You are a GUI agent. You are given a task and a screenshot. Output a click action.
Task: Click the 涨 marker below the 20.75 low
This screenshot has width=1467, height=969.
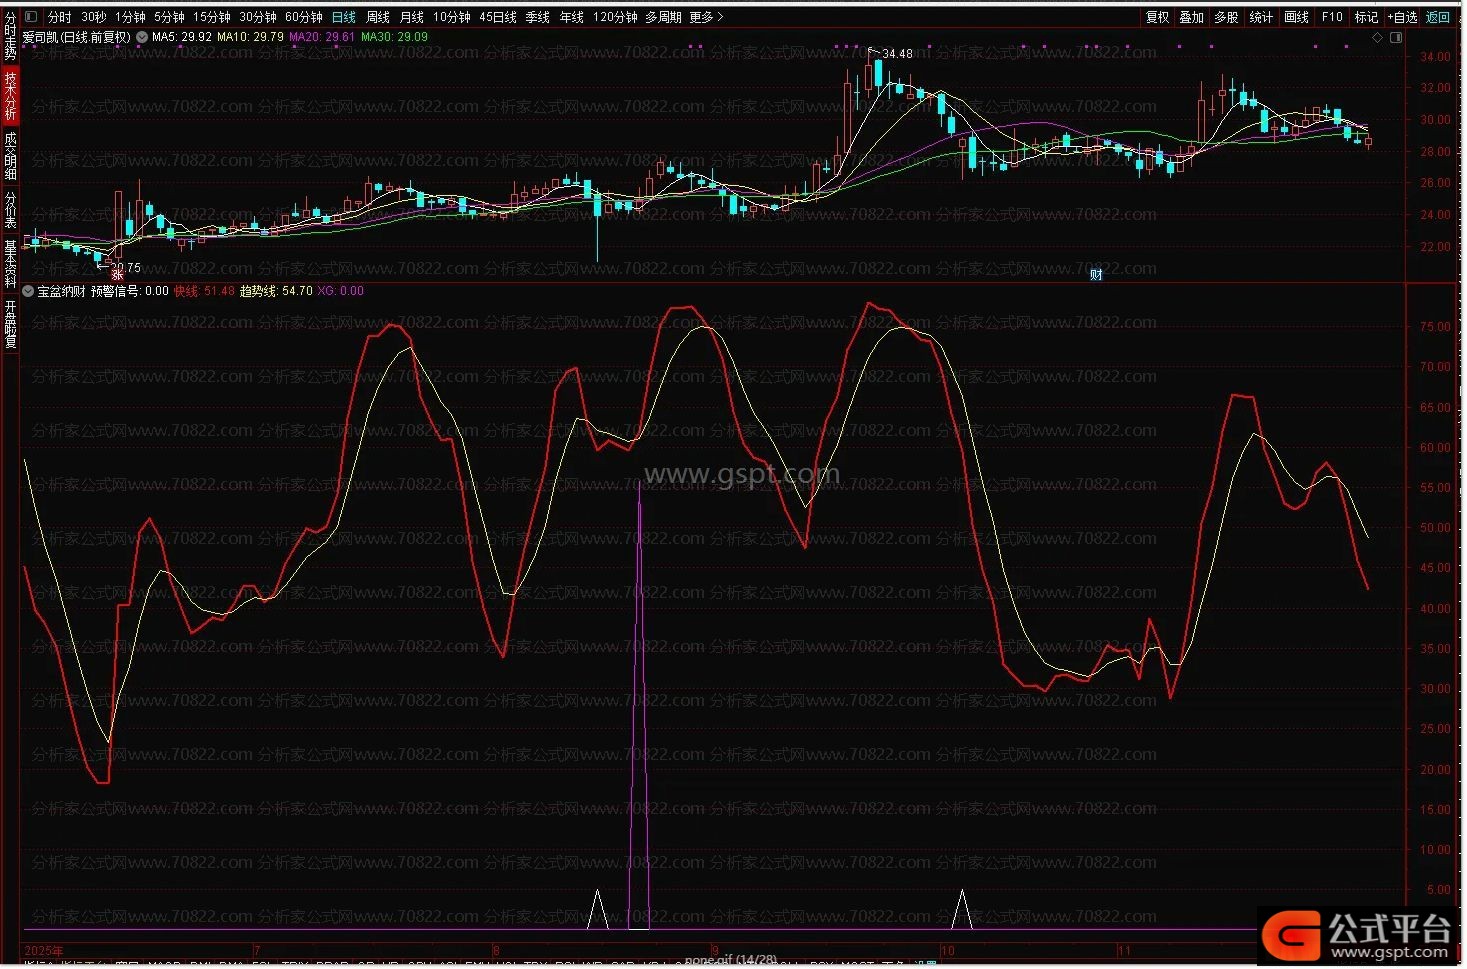[x=117, y=274]
